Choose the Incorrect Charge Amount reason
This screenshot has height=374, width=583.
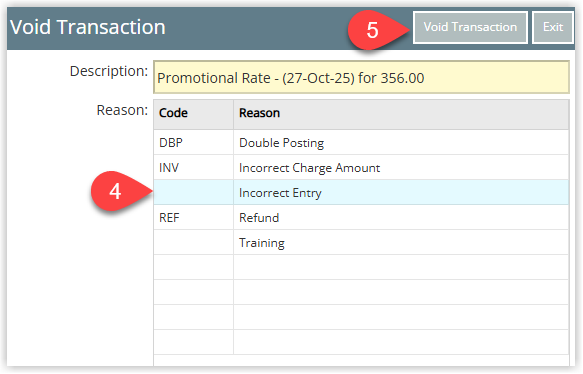[401, 167]
